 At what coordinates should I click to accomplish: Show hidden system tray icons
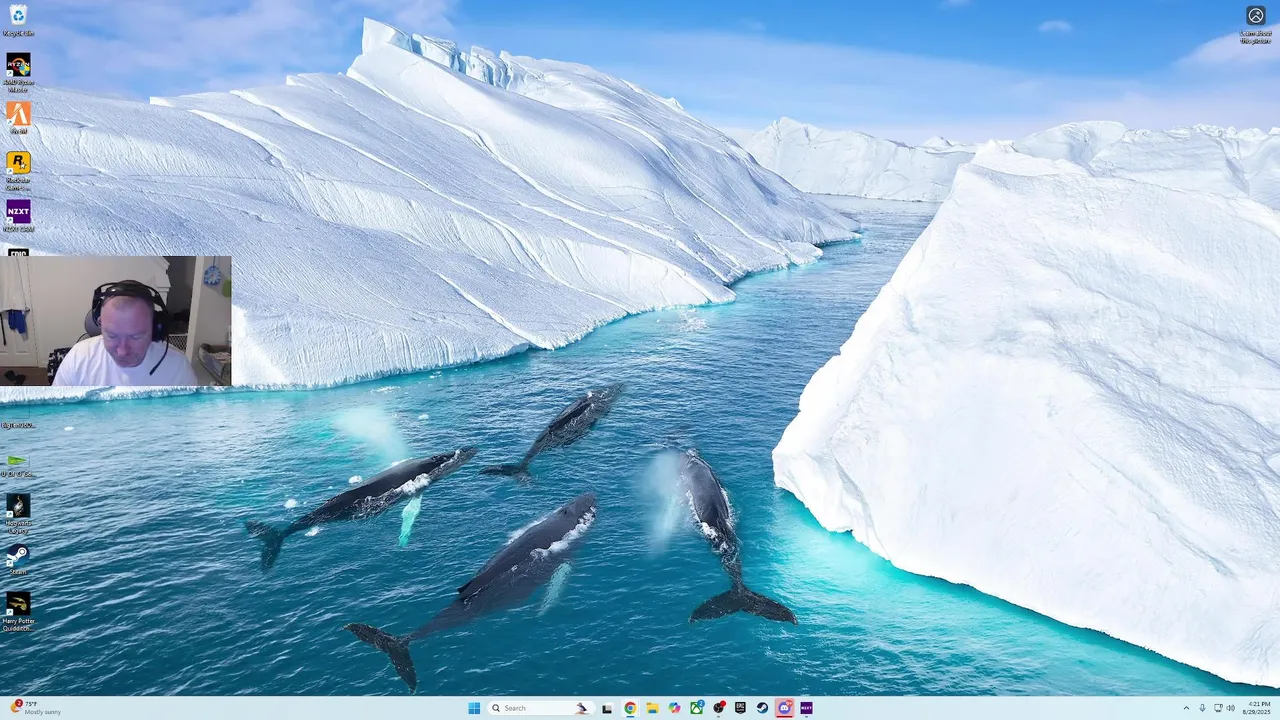click(x=1186, y=708)
